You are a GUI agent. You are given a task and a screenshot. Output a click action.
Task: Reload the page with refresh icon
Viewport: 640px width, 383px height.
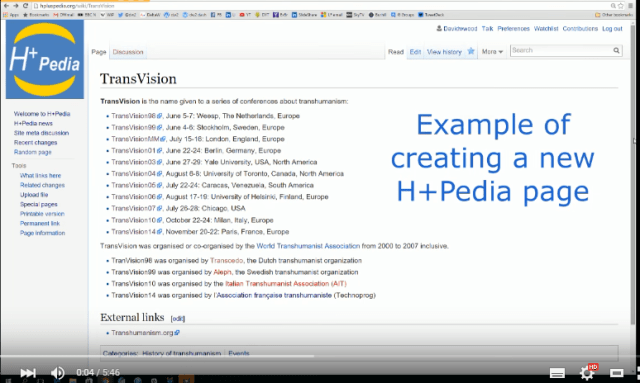(25, 6)
